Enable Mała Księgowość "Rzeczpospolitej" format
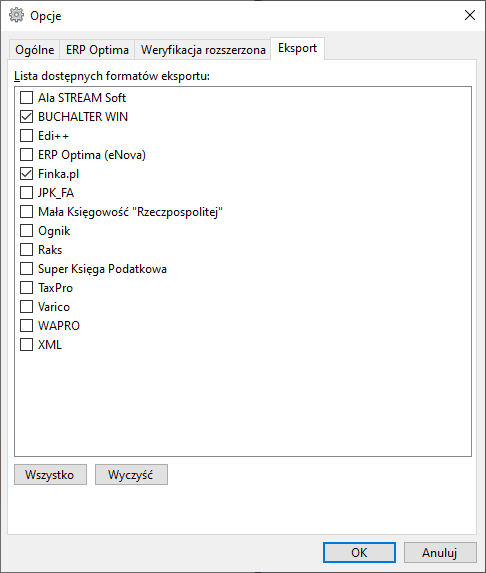Image resolution: width=486 pixels, height=573 pixels. (x=26, y=212)
